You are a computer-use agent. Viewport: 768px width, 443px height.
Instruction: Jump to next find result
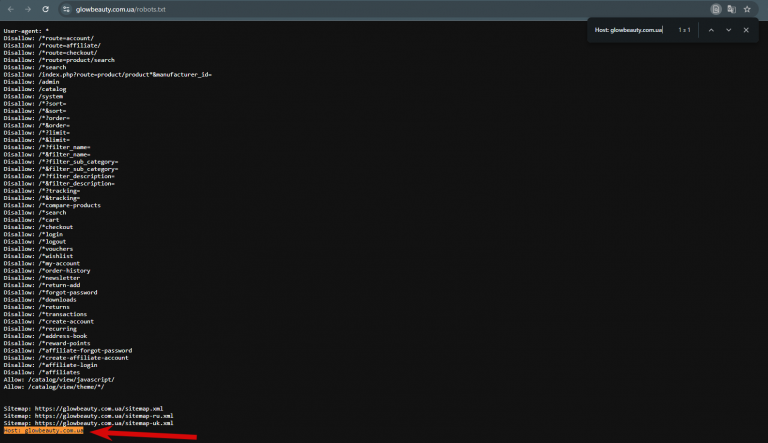pos(729,30)
